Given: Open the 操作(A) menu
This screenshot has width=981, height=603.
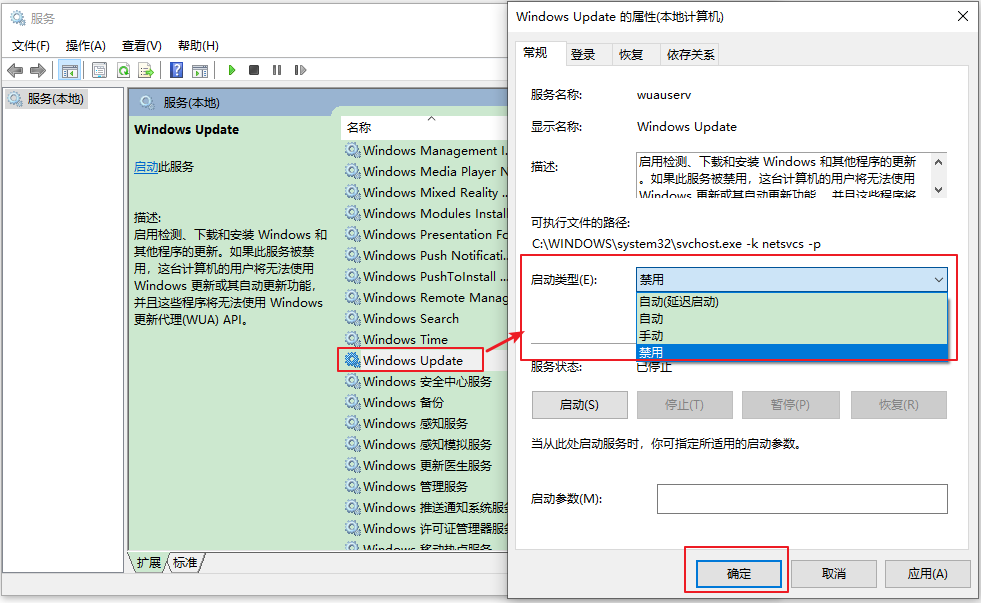Looking at the screenshot, I should point(86,46).
